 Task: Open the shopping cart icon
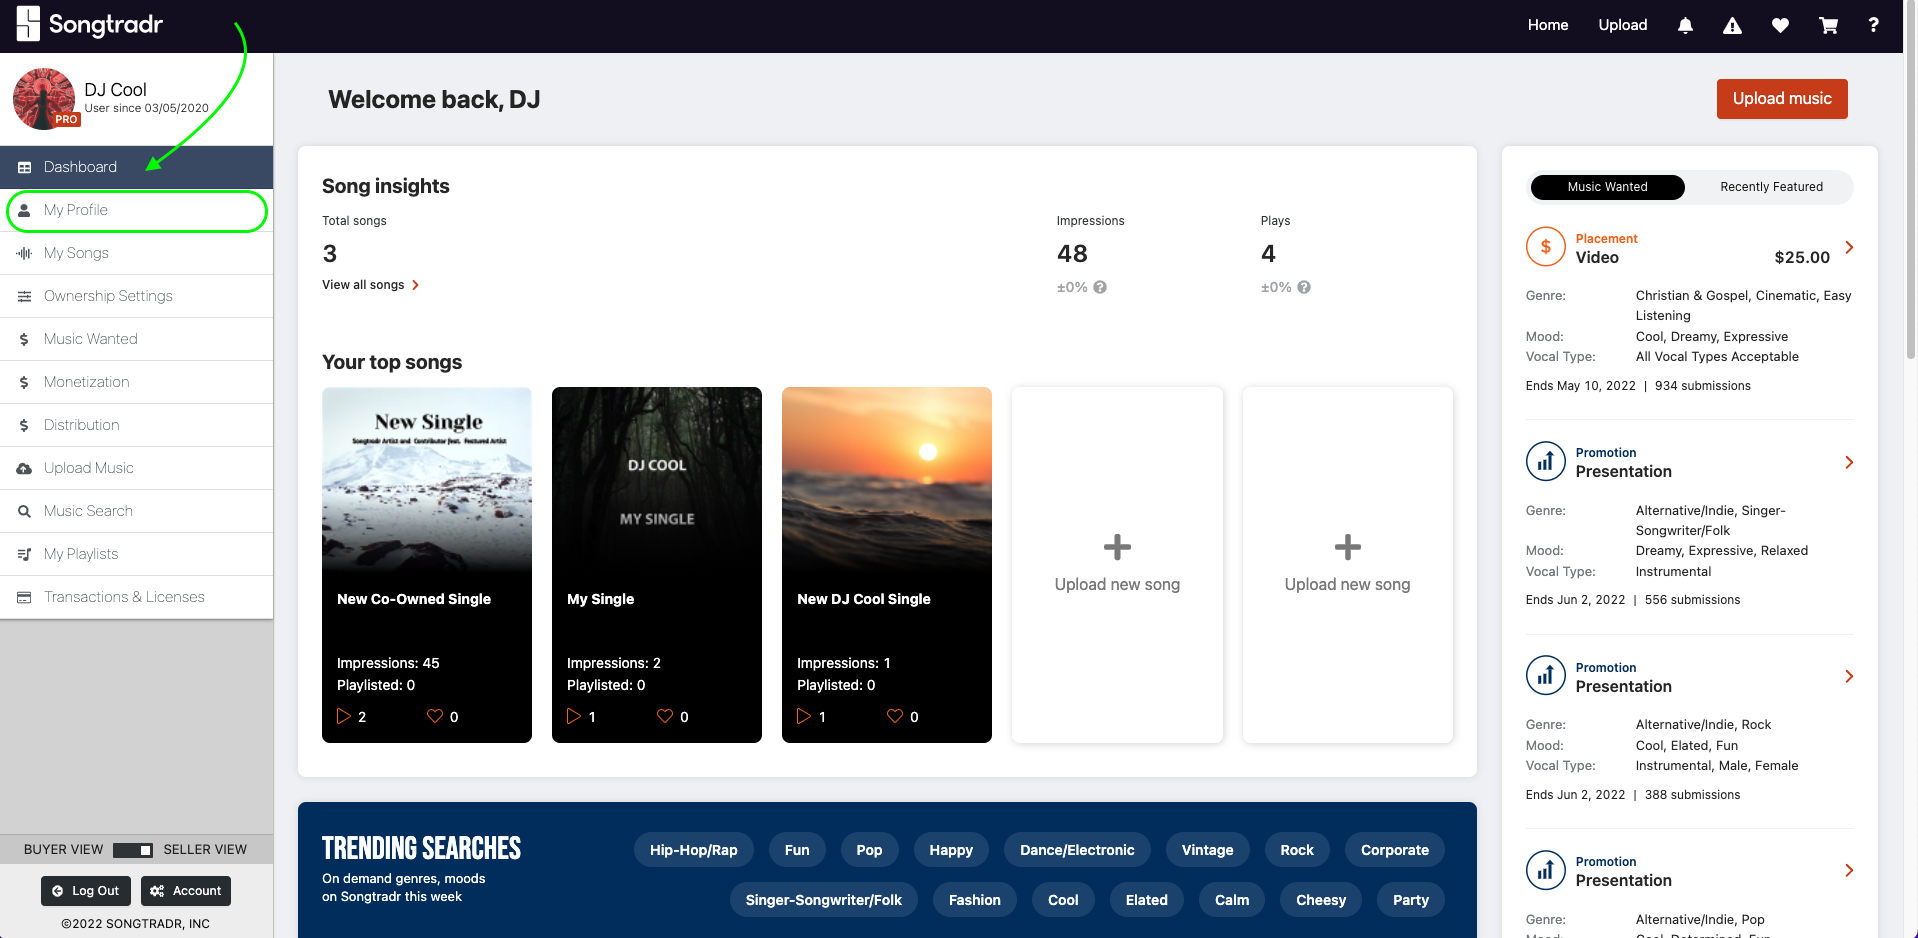tap(1828, 25)
